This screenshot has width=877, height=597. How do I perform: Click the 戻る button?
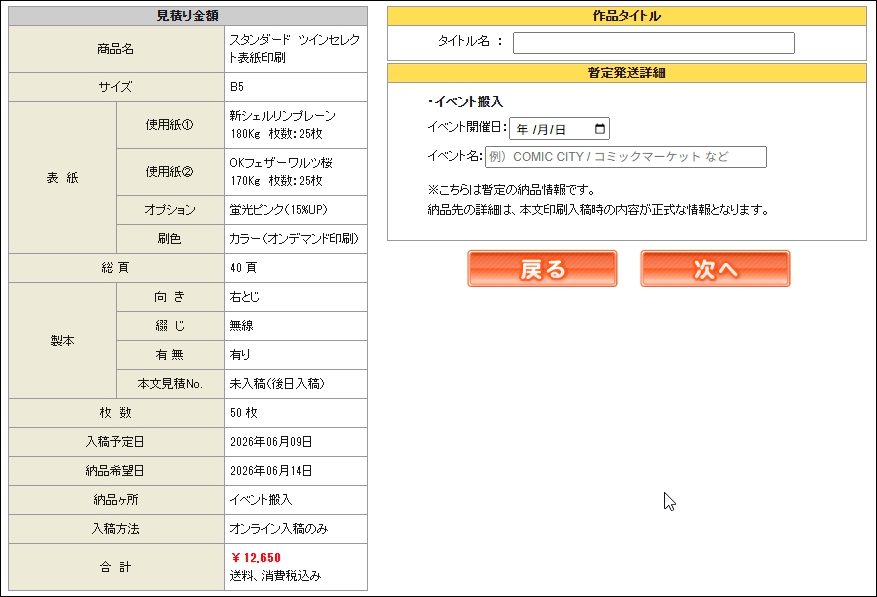click(542, 269)
